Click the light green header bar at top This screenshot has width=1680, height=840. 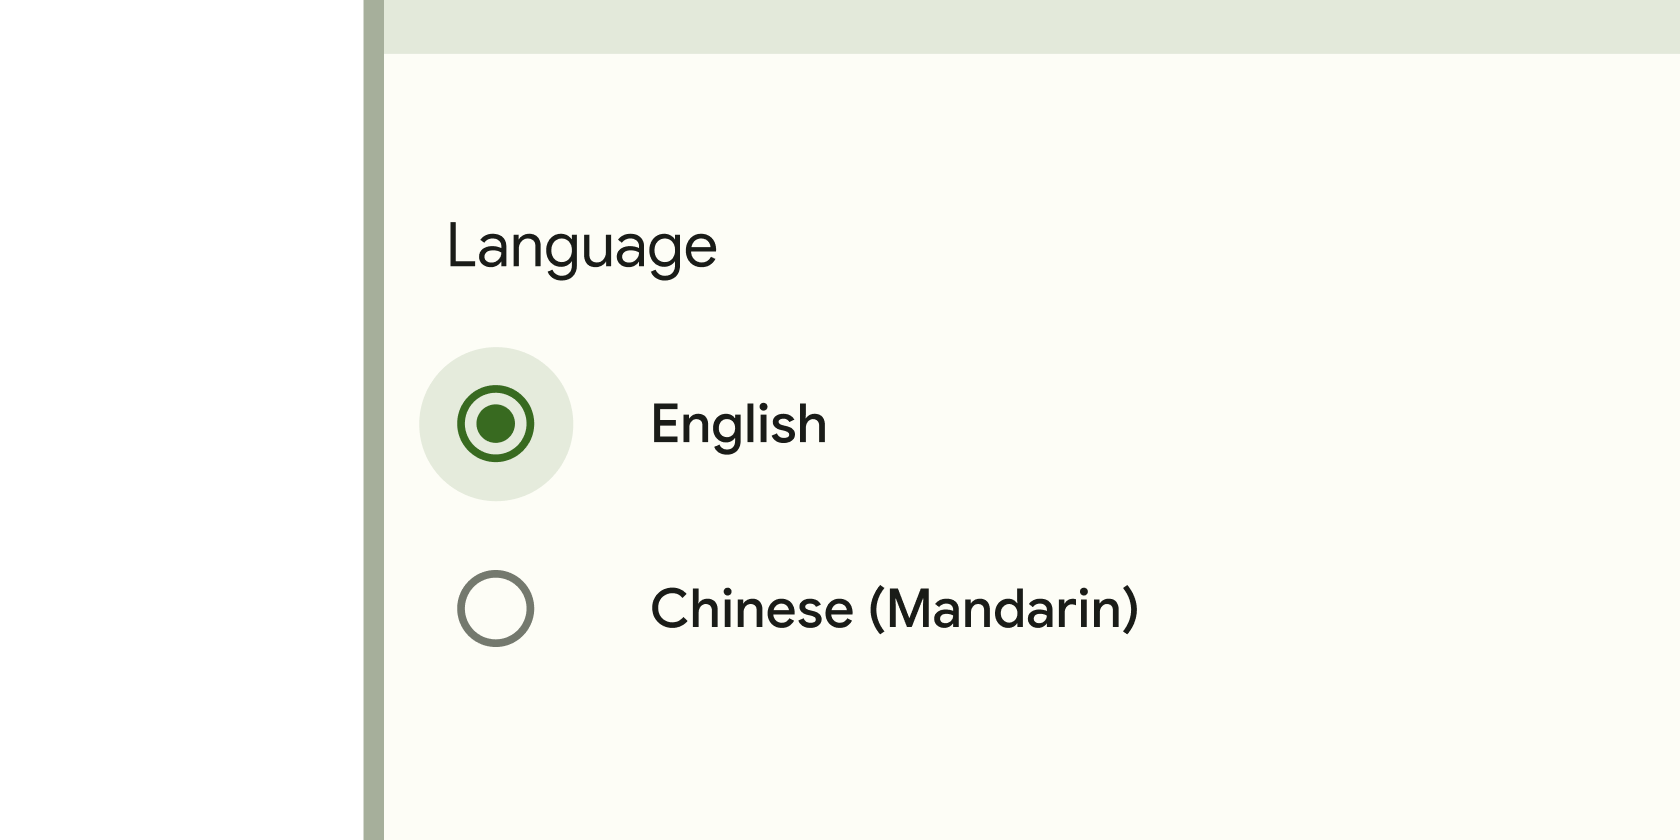1030,26
